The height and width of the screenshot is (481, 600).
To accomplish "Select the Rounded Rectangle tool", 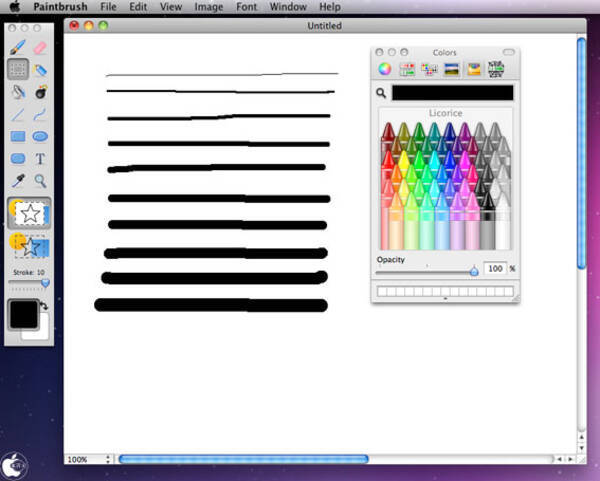I will pos(17,159).
